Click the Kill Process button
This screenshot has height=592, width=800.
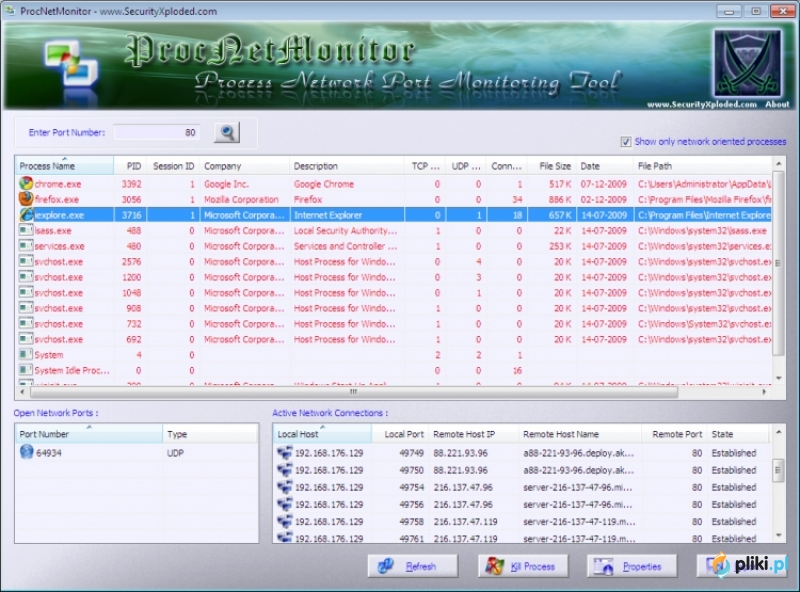coord(523,566)
